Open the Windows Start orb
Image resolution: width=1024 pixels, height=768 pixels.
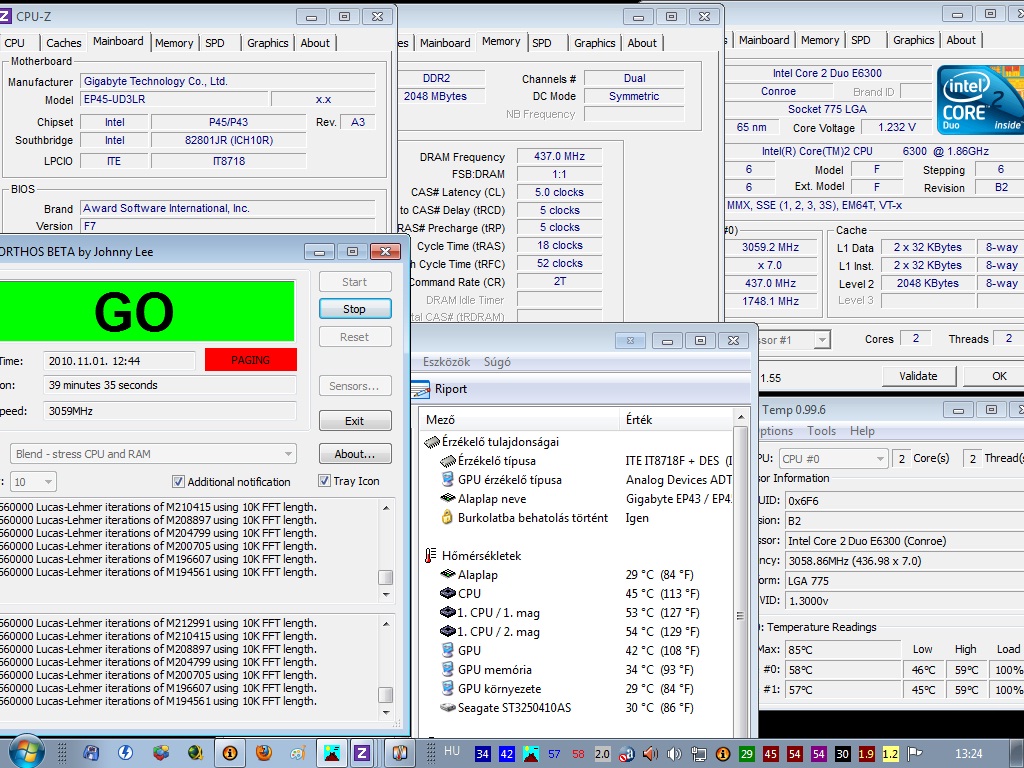pyautogui.click(x=26, y=751)
